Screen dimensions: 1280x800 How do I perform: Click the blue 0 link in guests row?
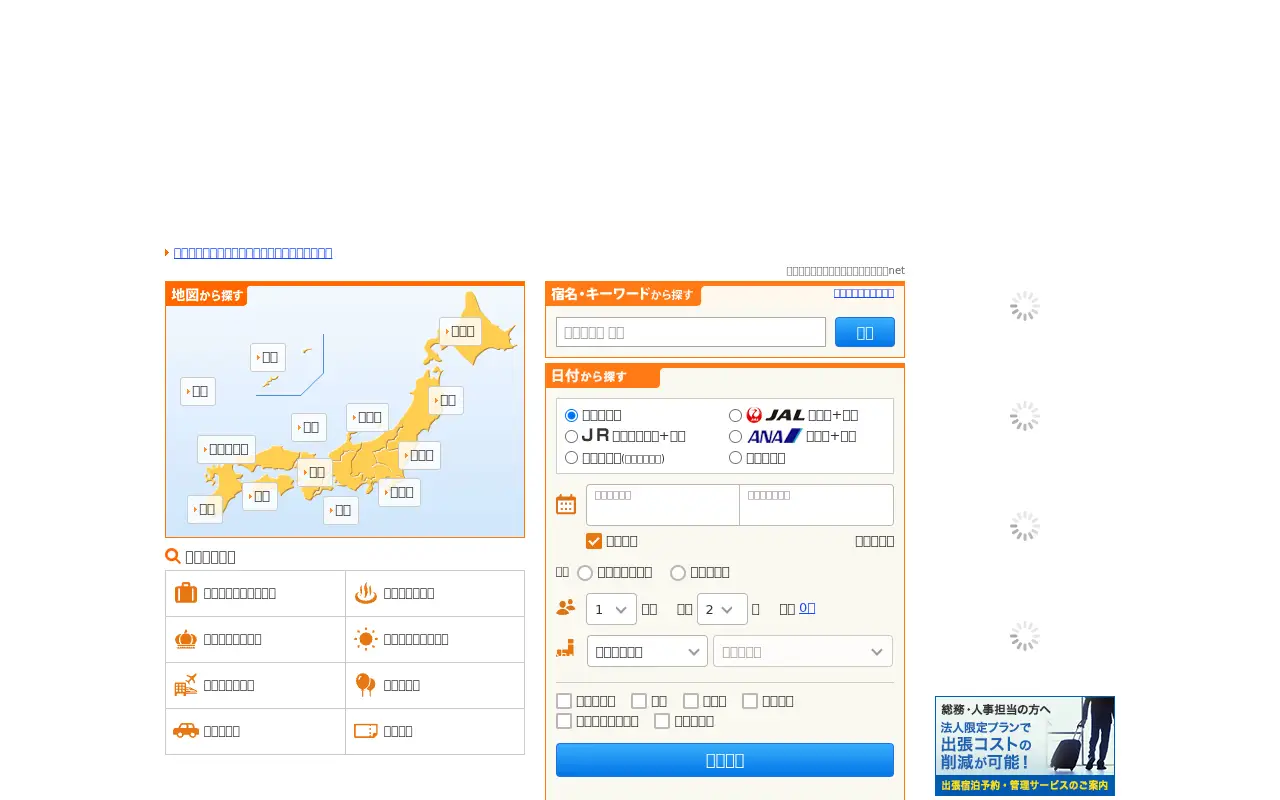(807, 607)
